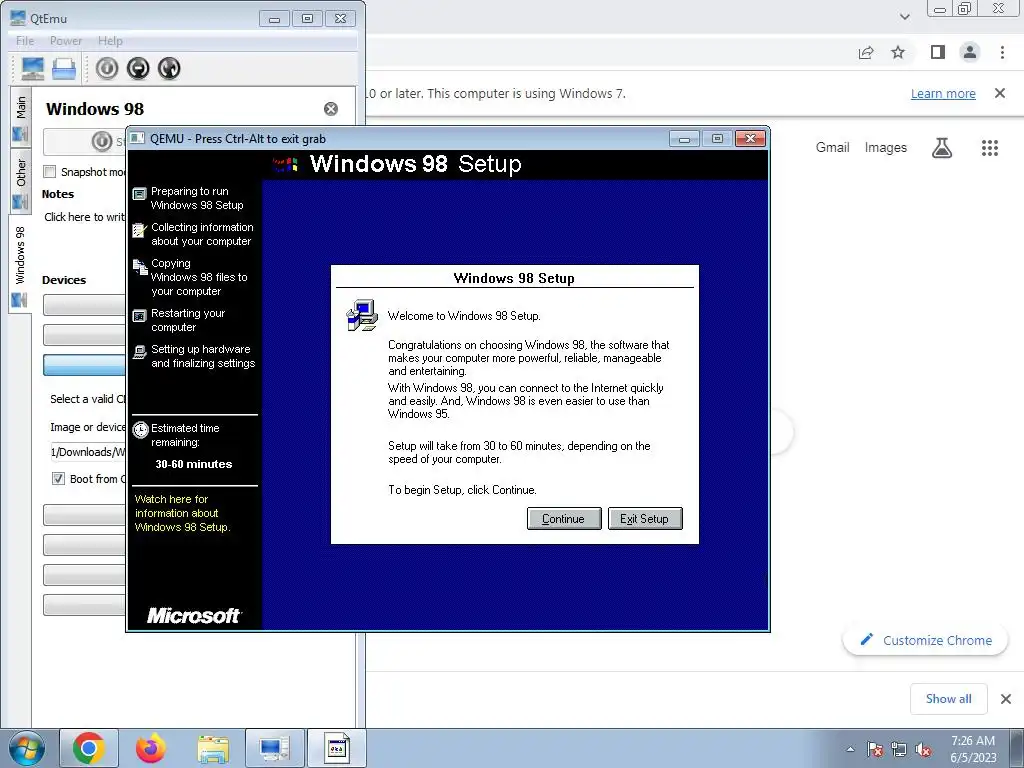
Task: Click Continue in Windows 98 Setup
Action: coord(564,519)
